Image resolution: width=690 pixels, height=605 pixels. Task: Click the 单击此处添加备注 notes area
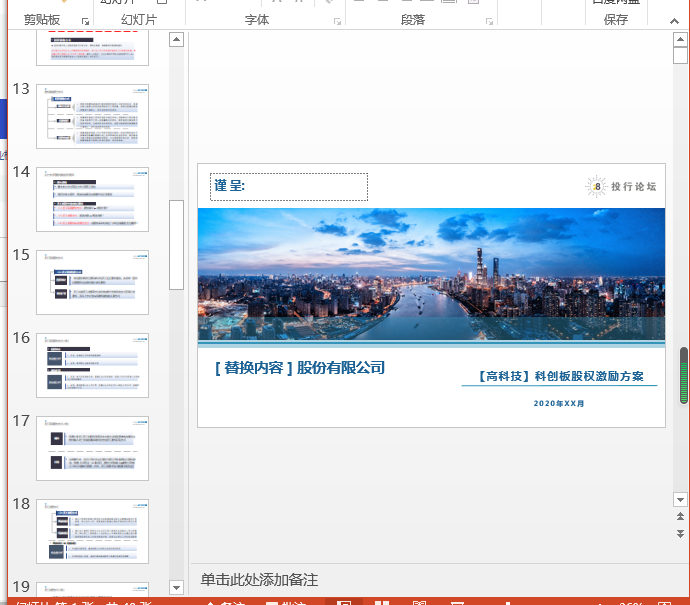pyautogui.click(x=259, y=579)
